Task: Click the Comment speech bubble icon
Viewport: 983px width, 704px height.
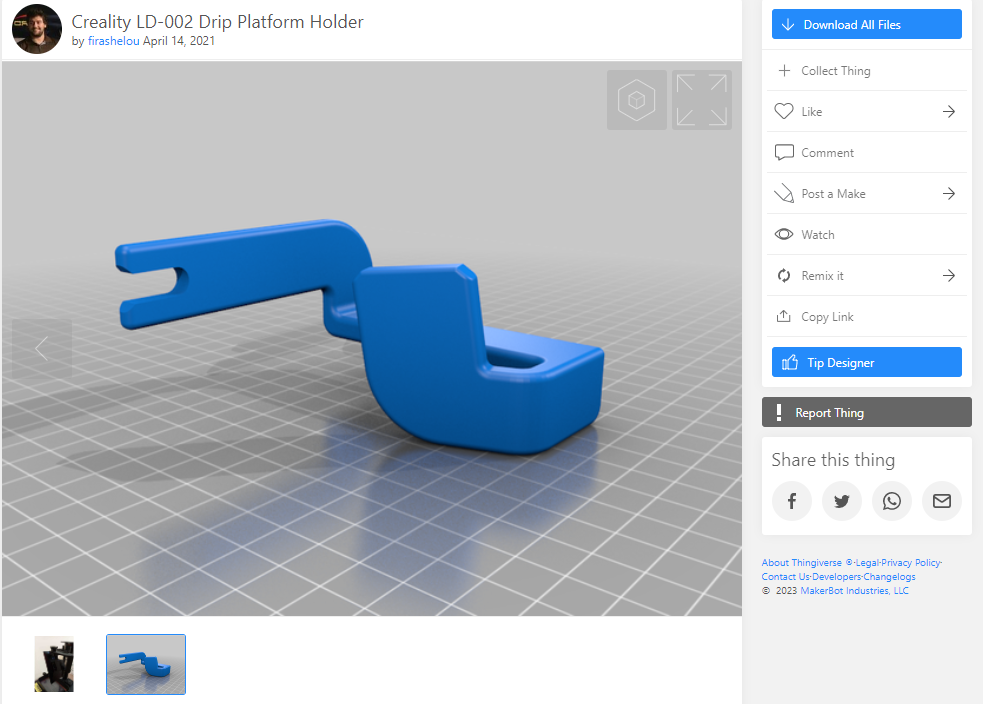Action: point(784,153)
